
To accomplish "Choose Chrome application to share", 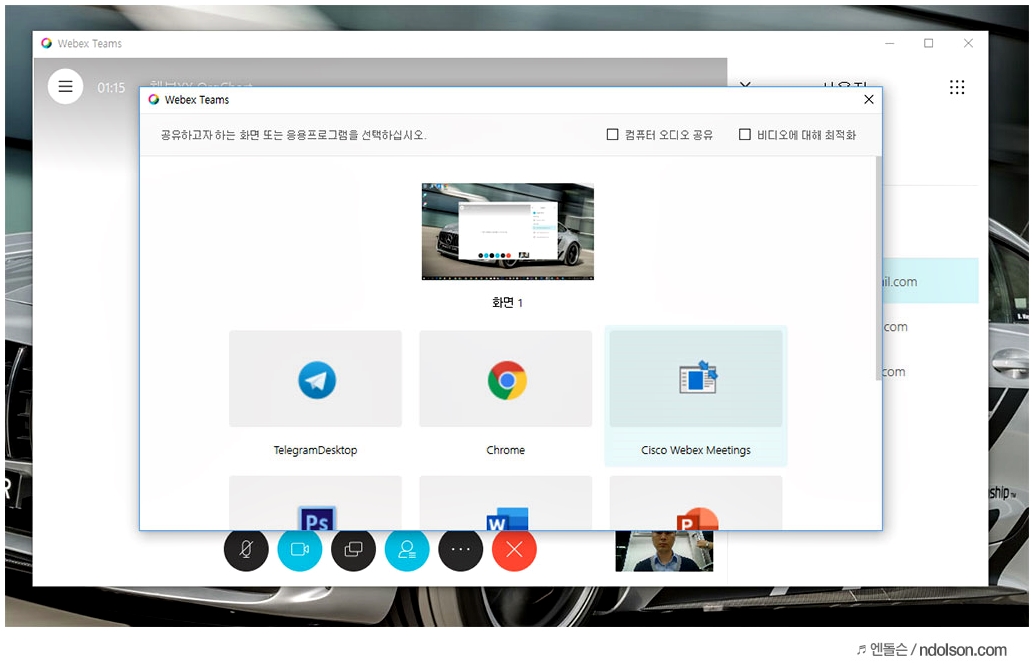I will click(506, 379).
